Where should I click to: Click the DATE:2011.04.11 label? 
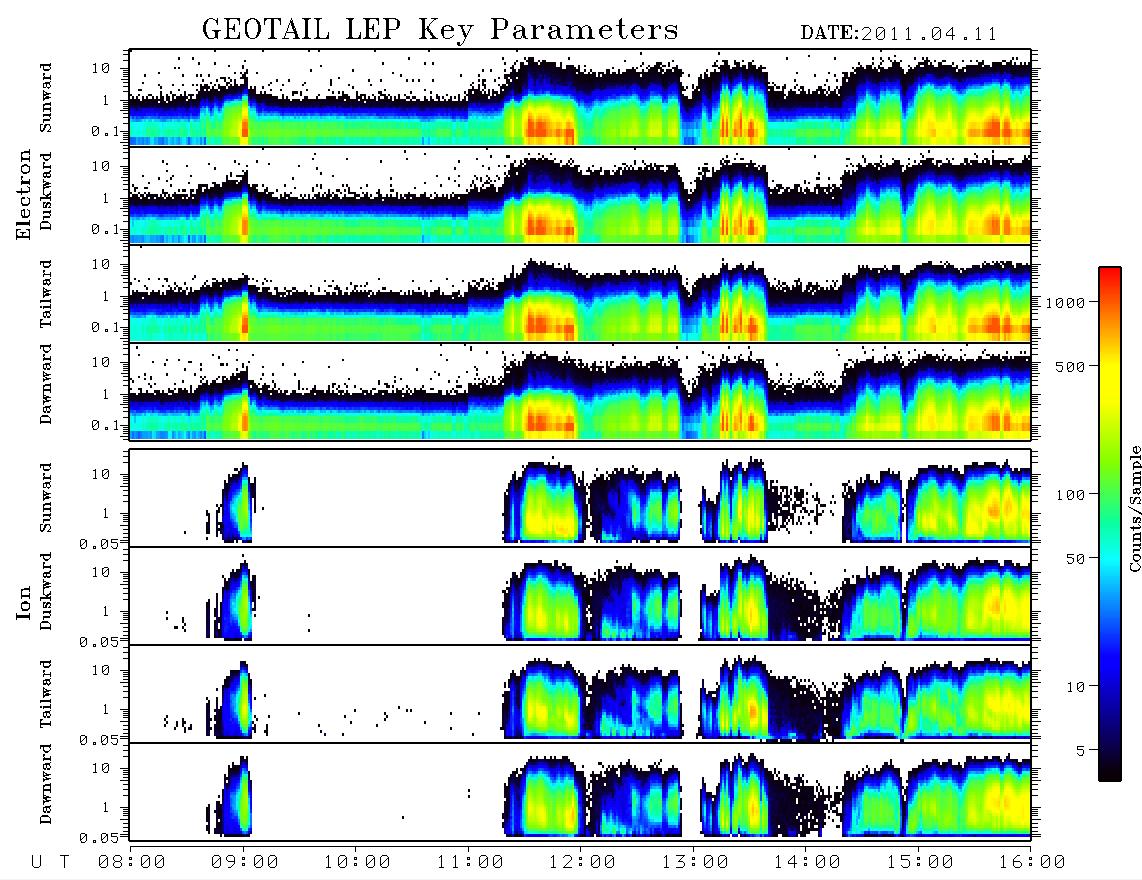[899, 34]
